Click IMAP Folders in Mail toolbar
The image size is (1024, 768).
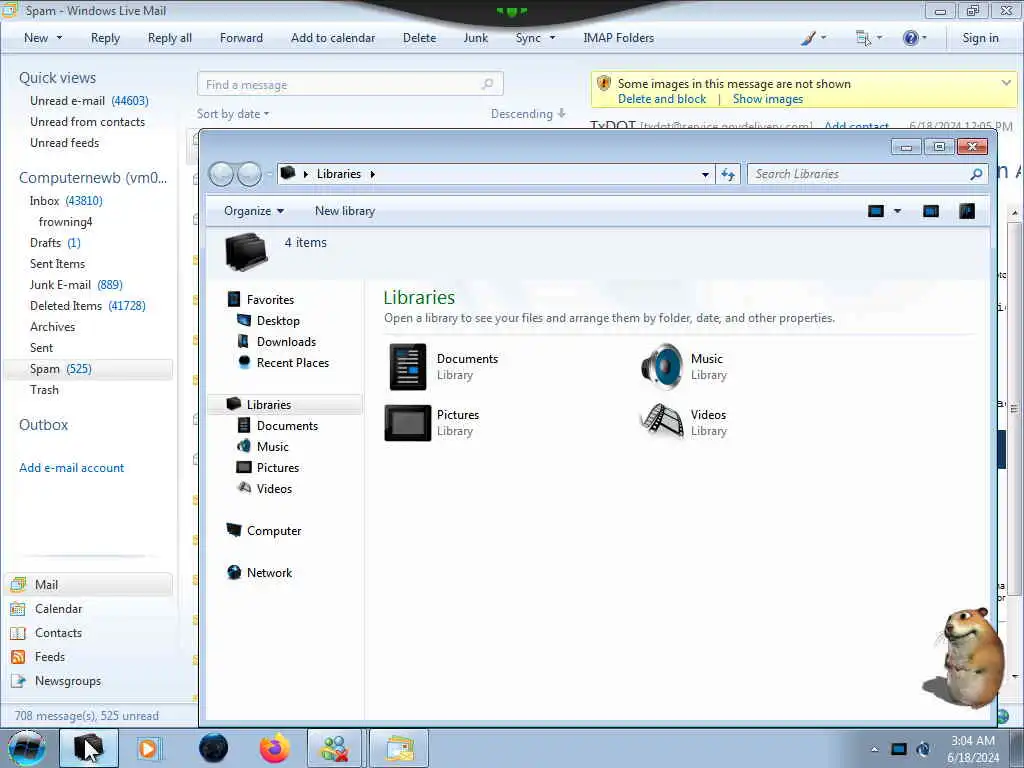618,38
